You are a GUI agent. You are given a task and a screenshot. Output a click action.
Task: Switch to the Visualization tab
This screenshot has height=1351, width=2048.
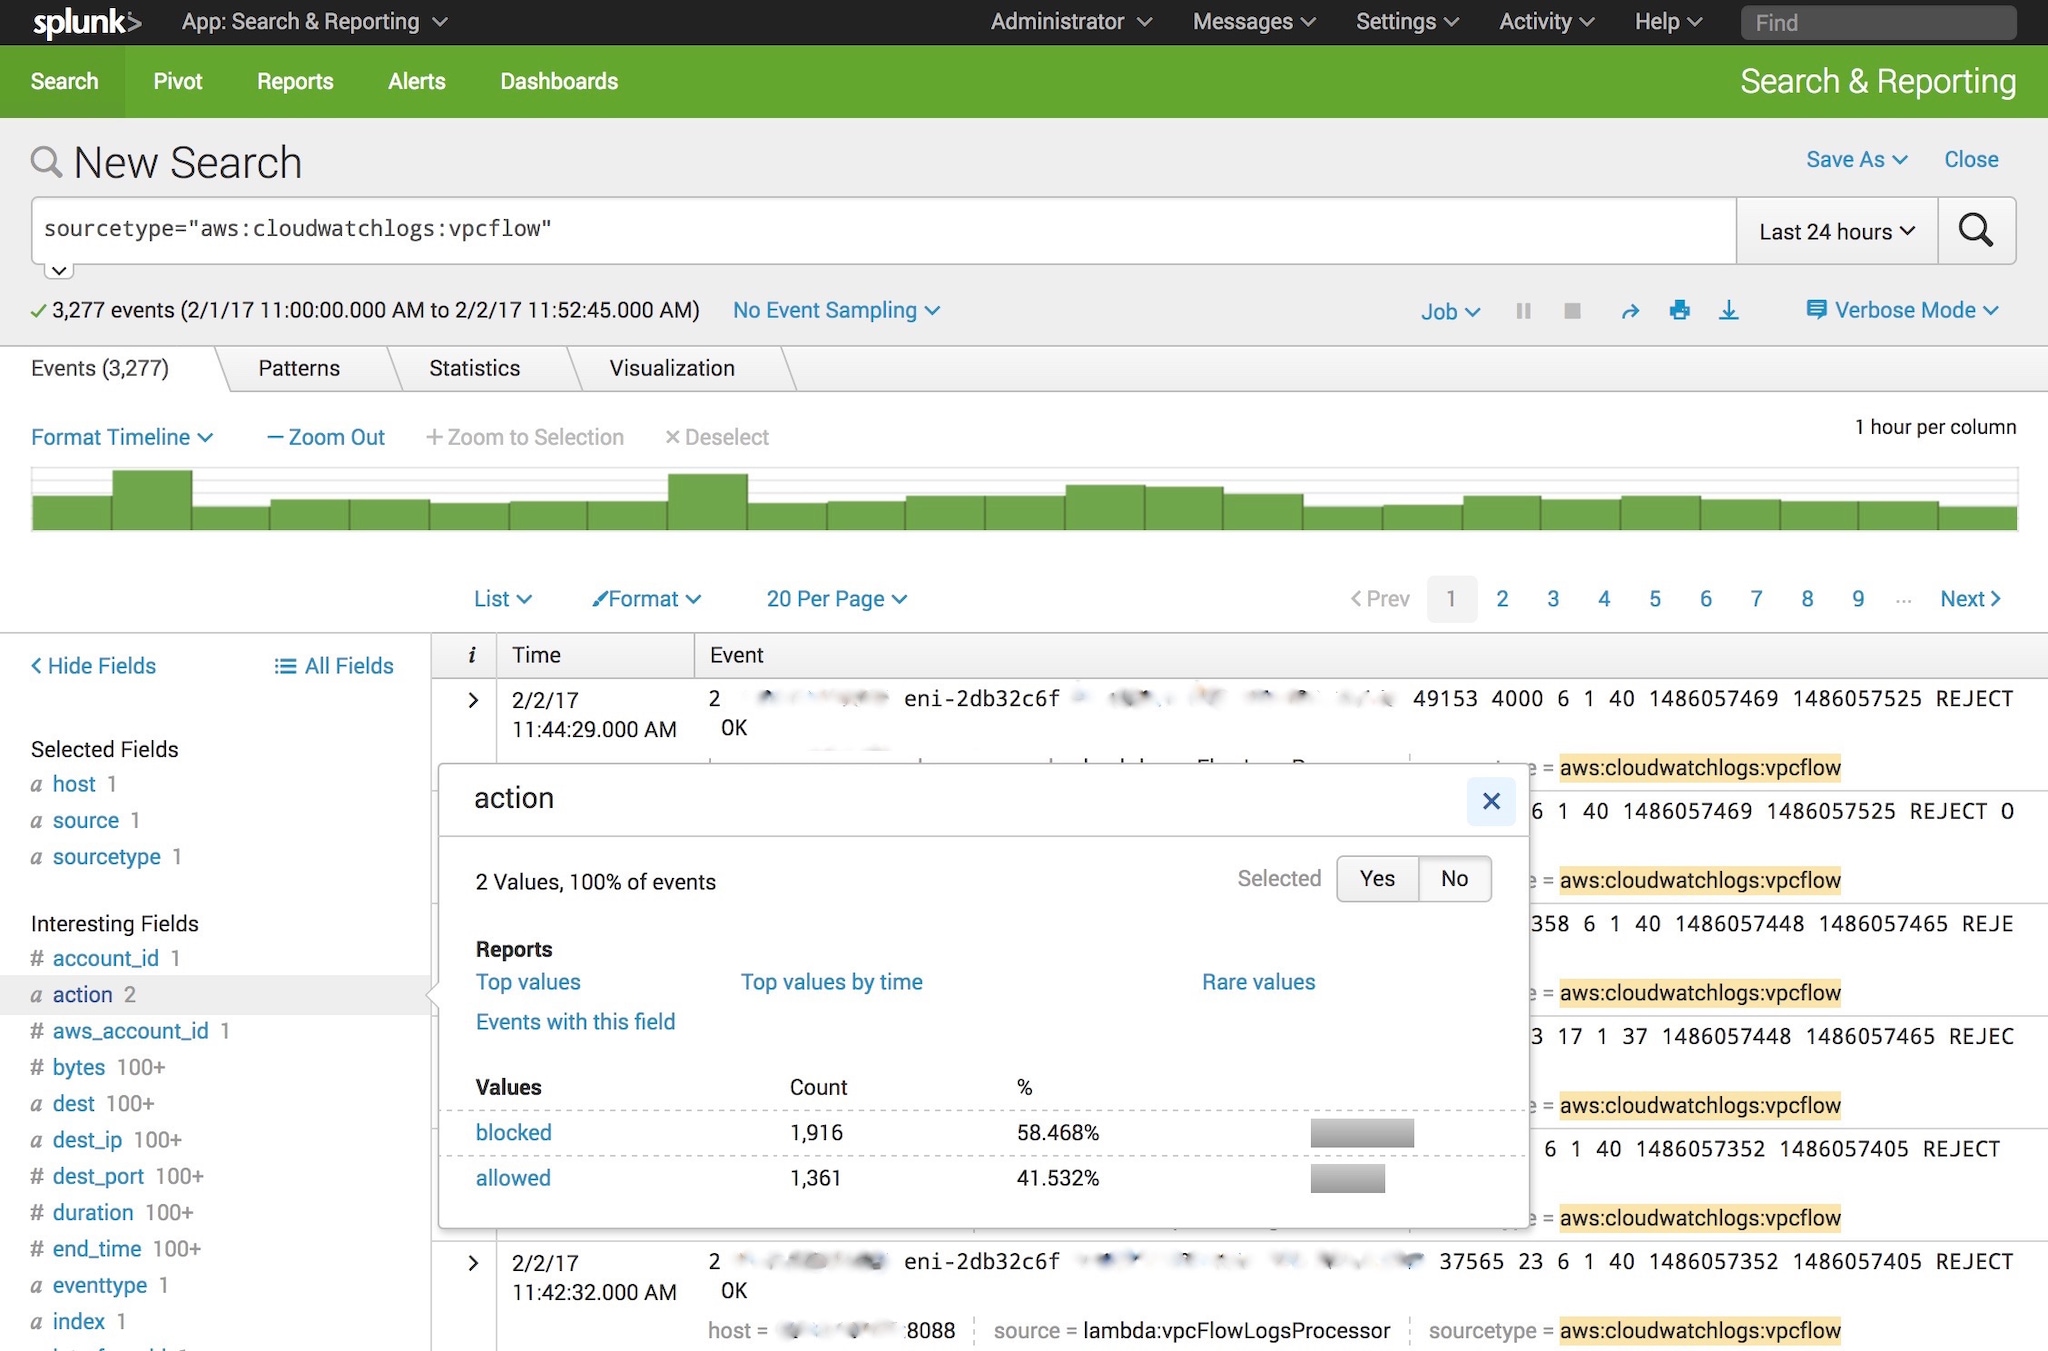tap(671, 368)
